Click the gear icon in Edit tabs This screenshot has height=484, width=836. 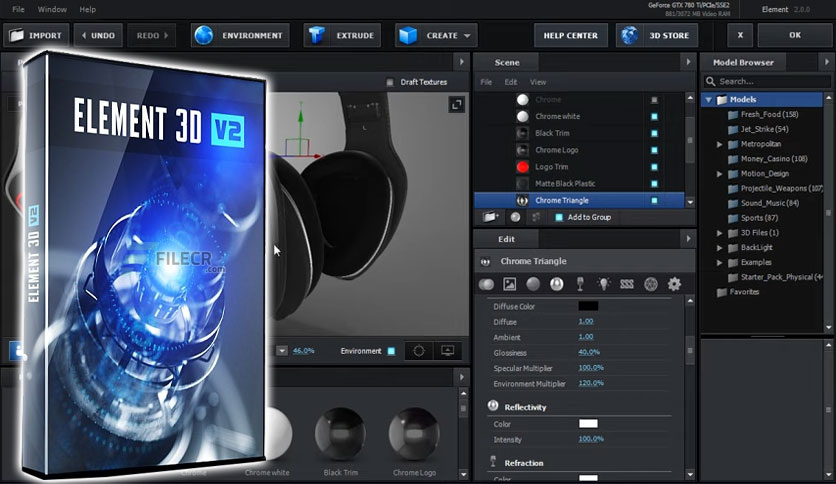pyautogui.click(x=674, y=284)
